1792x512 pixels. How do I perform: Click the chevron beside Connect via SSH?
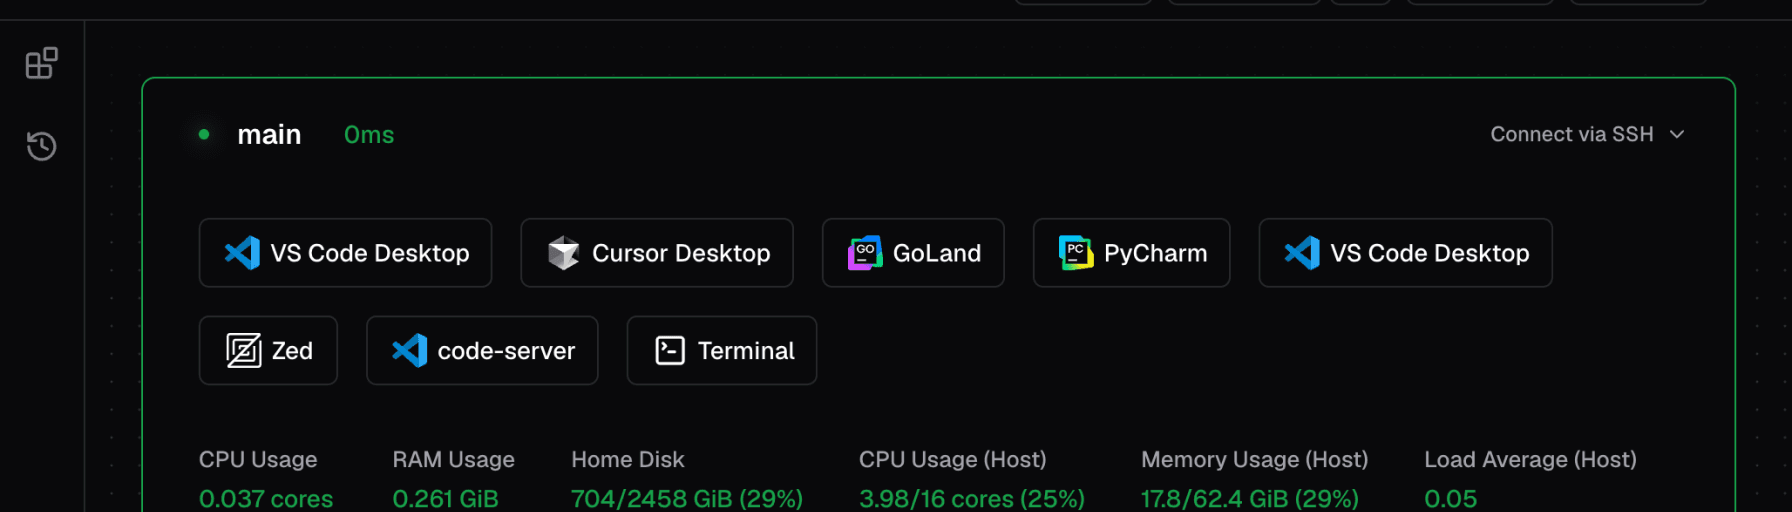point(1677,134)
